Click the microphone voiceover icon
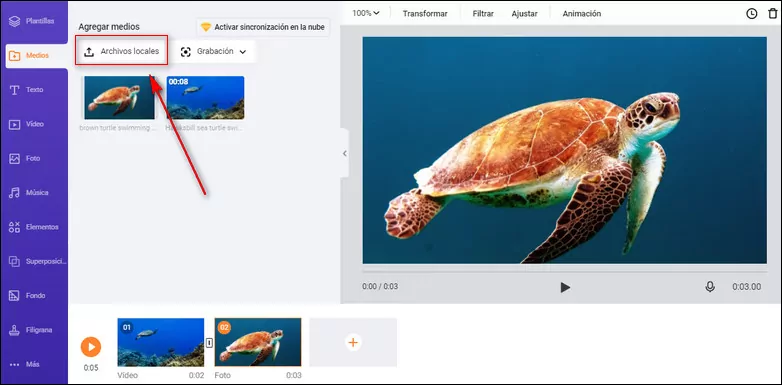 coord(710,287)
